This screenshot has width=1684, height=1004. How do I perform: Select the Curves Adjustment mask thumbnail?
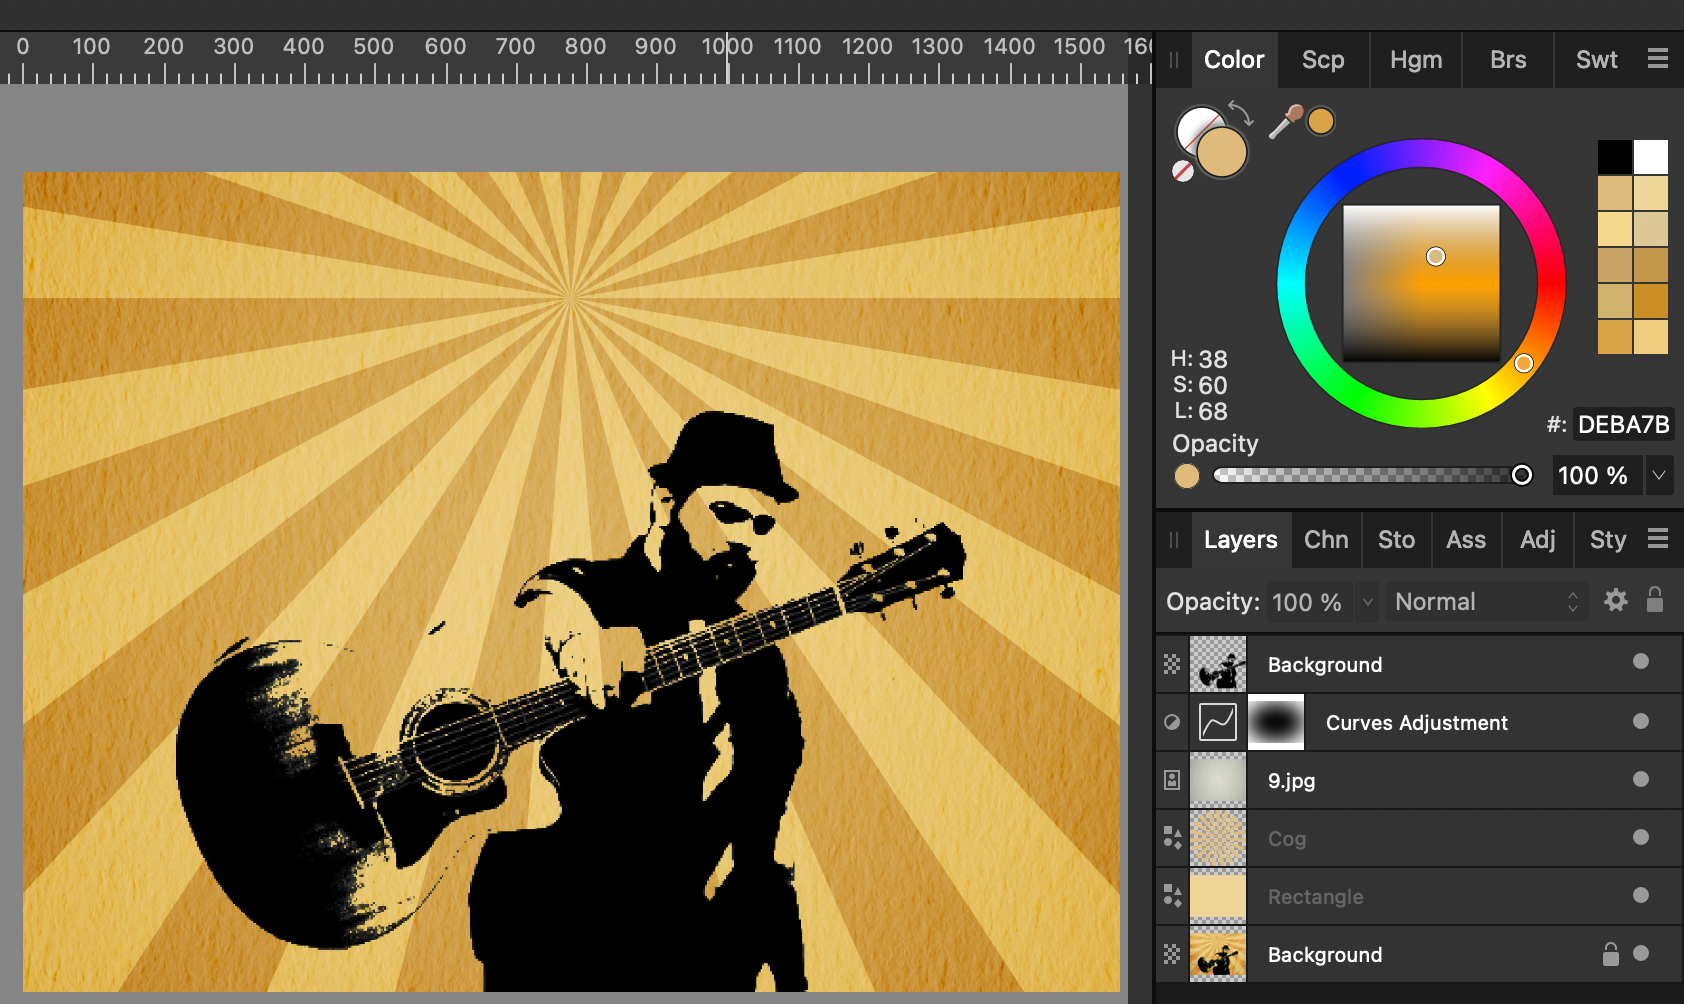pyautogui.click(x=1276, y=722)
